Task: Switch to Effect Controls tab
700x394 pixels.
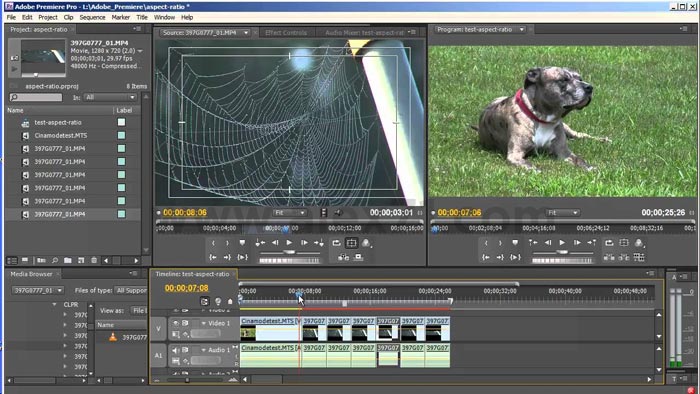Action: click(x=286, y=33)
